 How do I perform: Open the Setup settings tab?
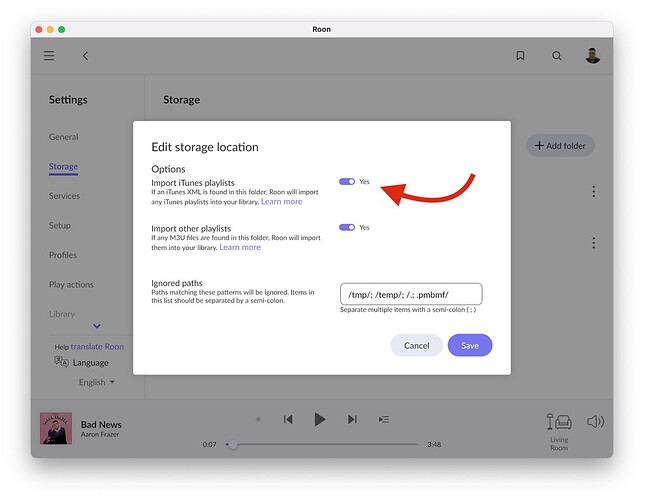pos(60,226)
